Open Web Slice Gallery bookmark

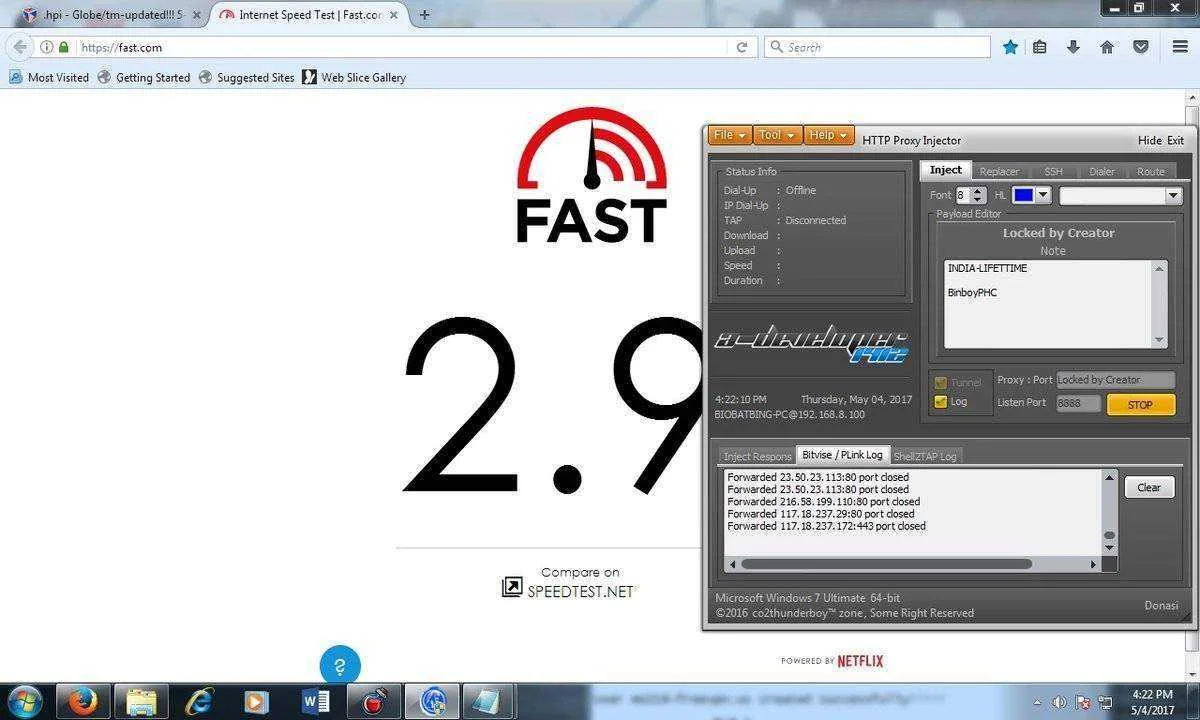[x=354, y=77]
